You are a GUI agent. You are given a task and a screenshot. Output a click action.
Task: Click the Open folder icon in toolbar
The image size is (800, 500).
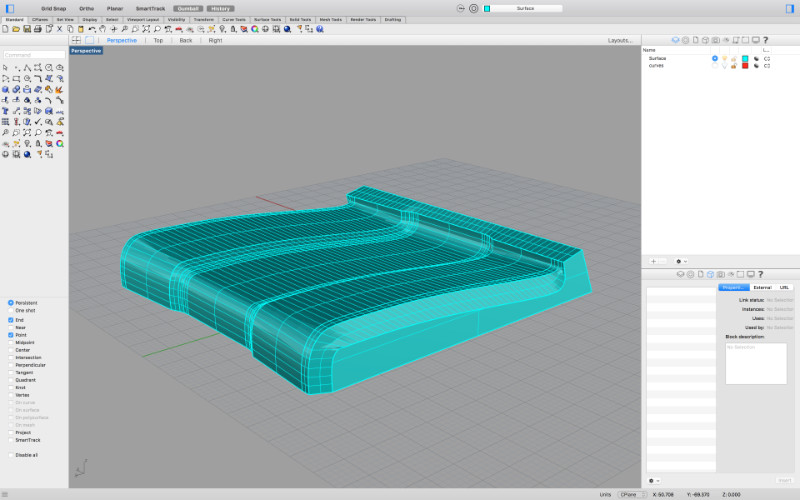coord(16,29)
